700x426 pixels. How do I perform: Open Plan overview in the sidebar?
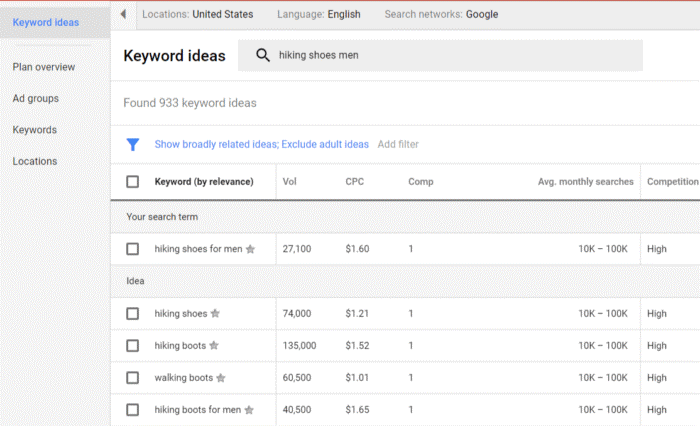(44, 67)
